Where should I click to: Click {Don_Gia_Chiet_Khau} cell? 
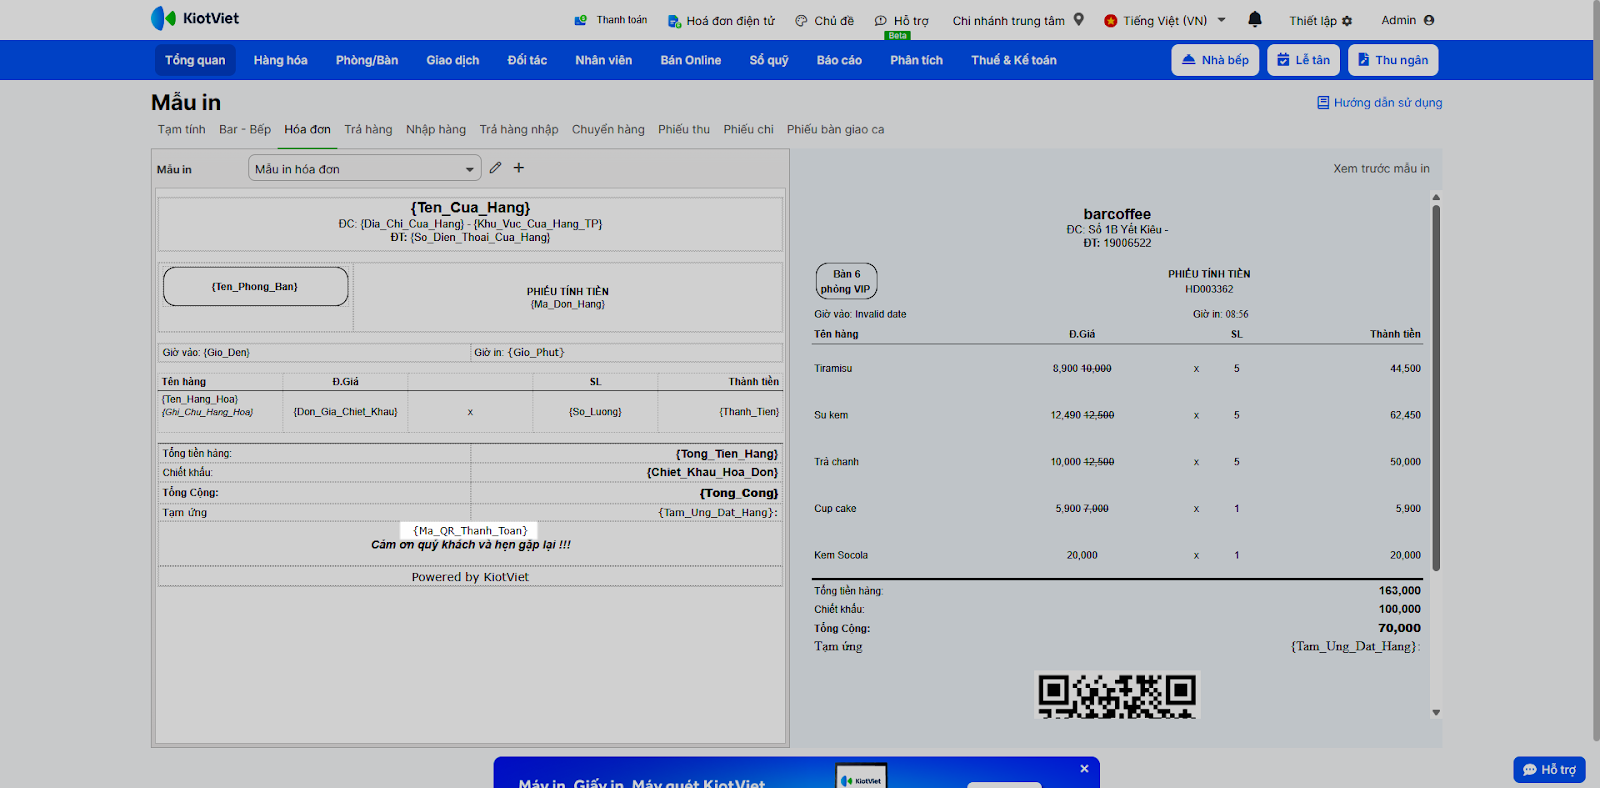pos(345,411)
